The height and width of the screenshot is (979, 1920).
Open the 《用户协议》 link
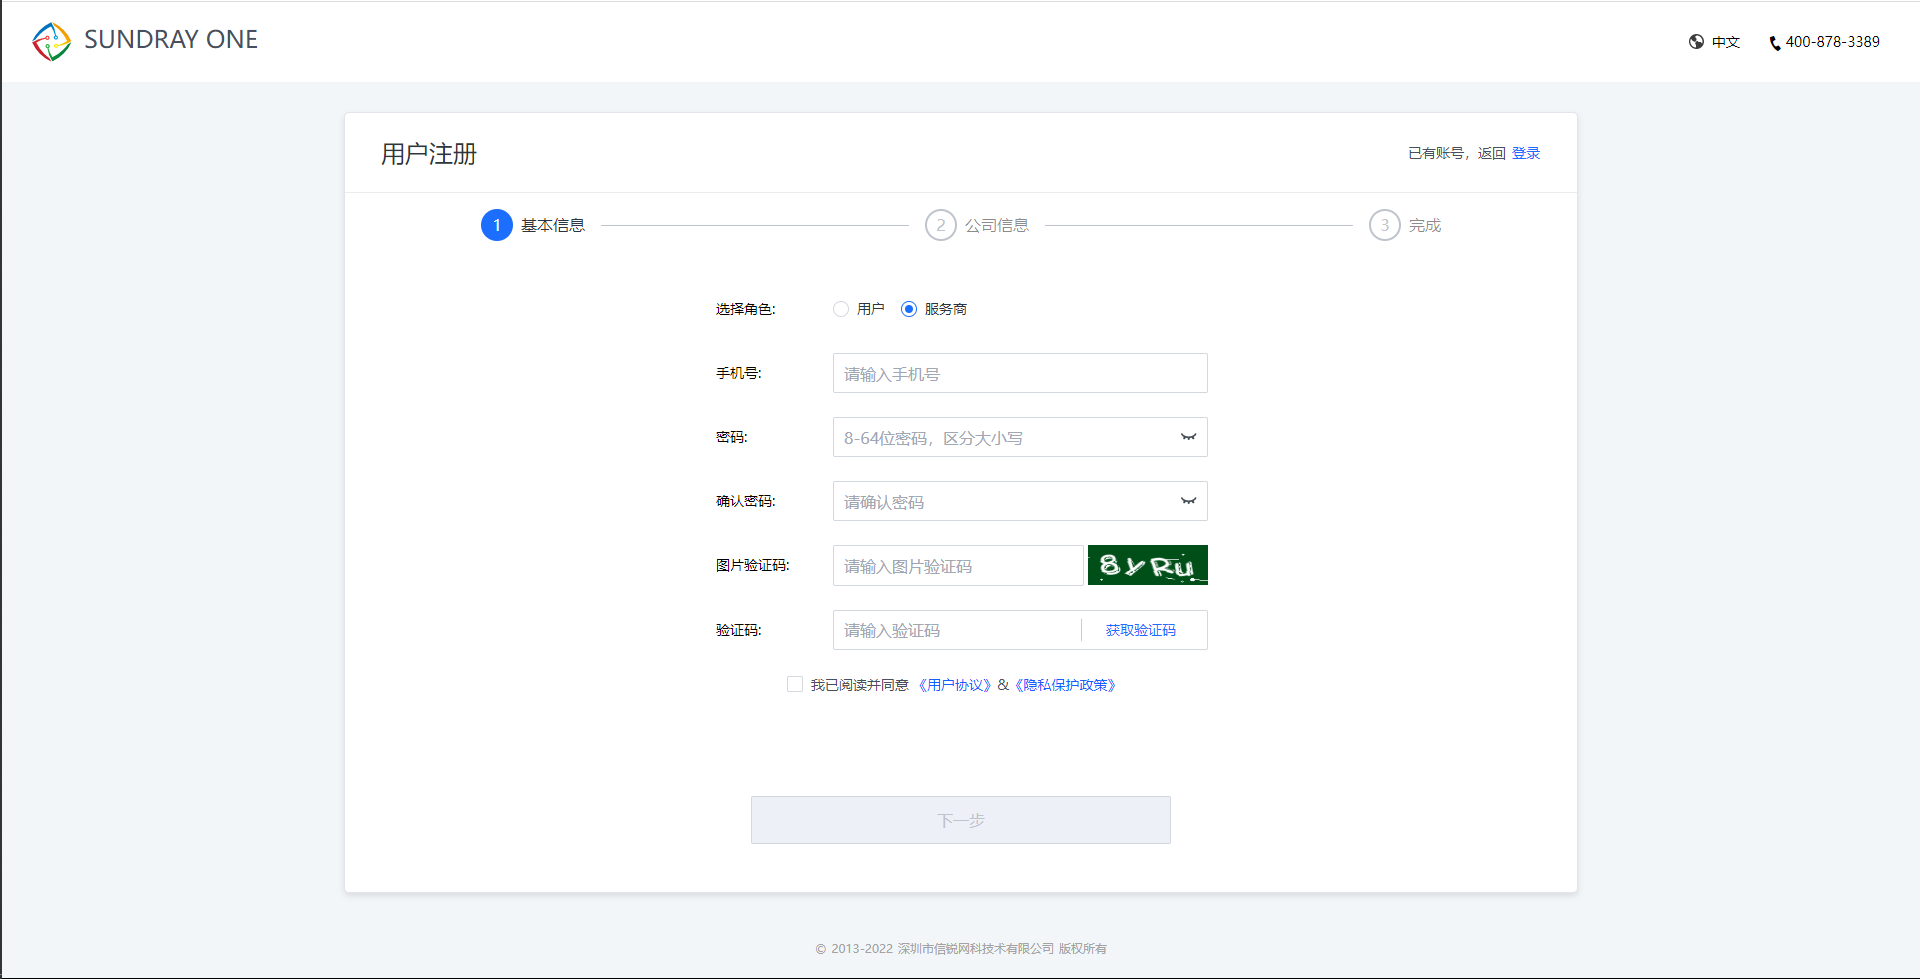pyautogui.click(x=954, y=685)
